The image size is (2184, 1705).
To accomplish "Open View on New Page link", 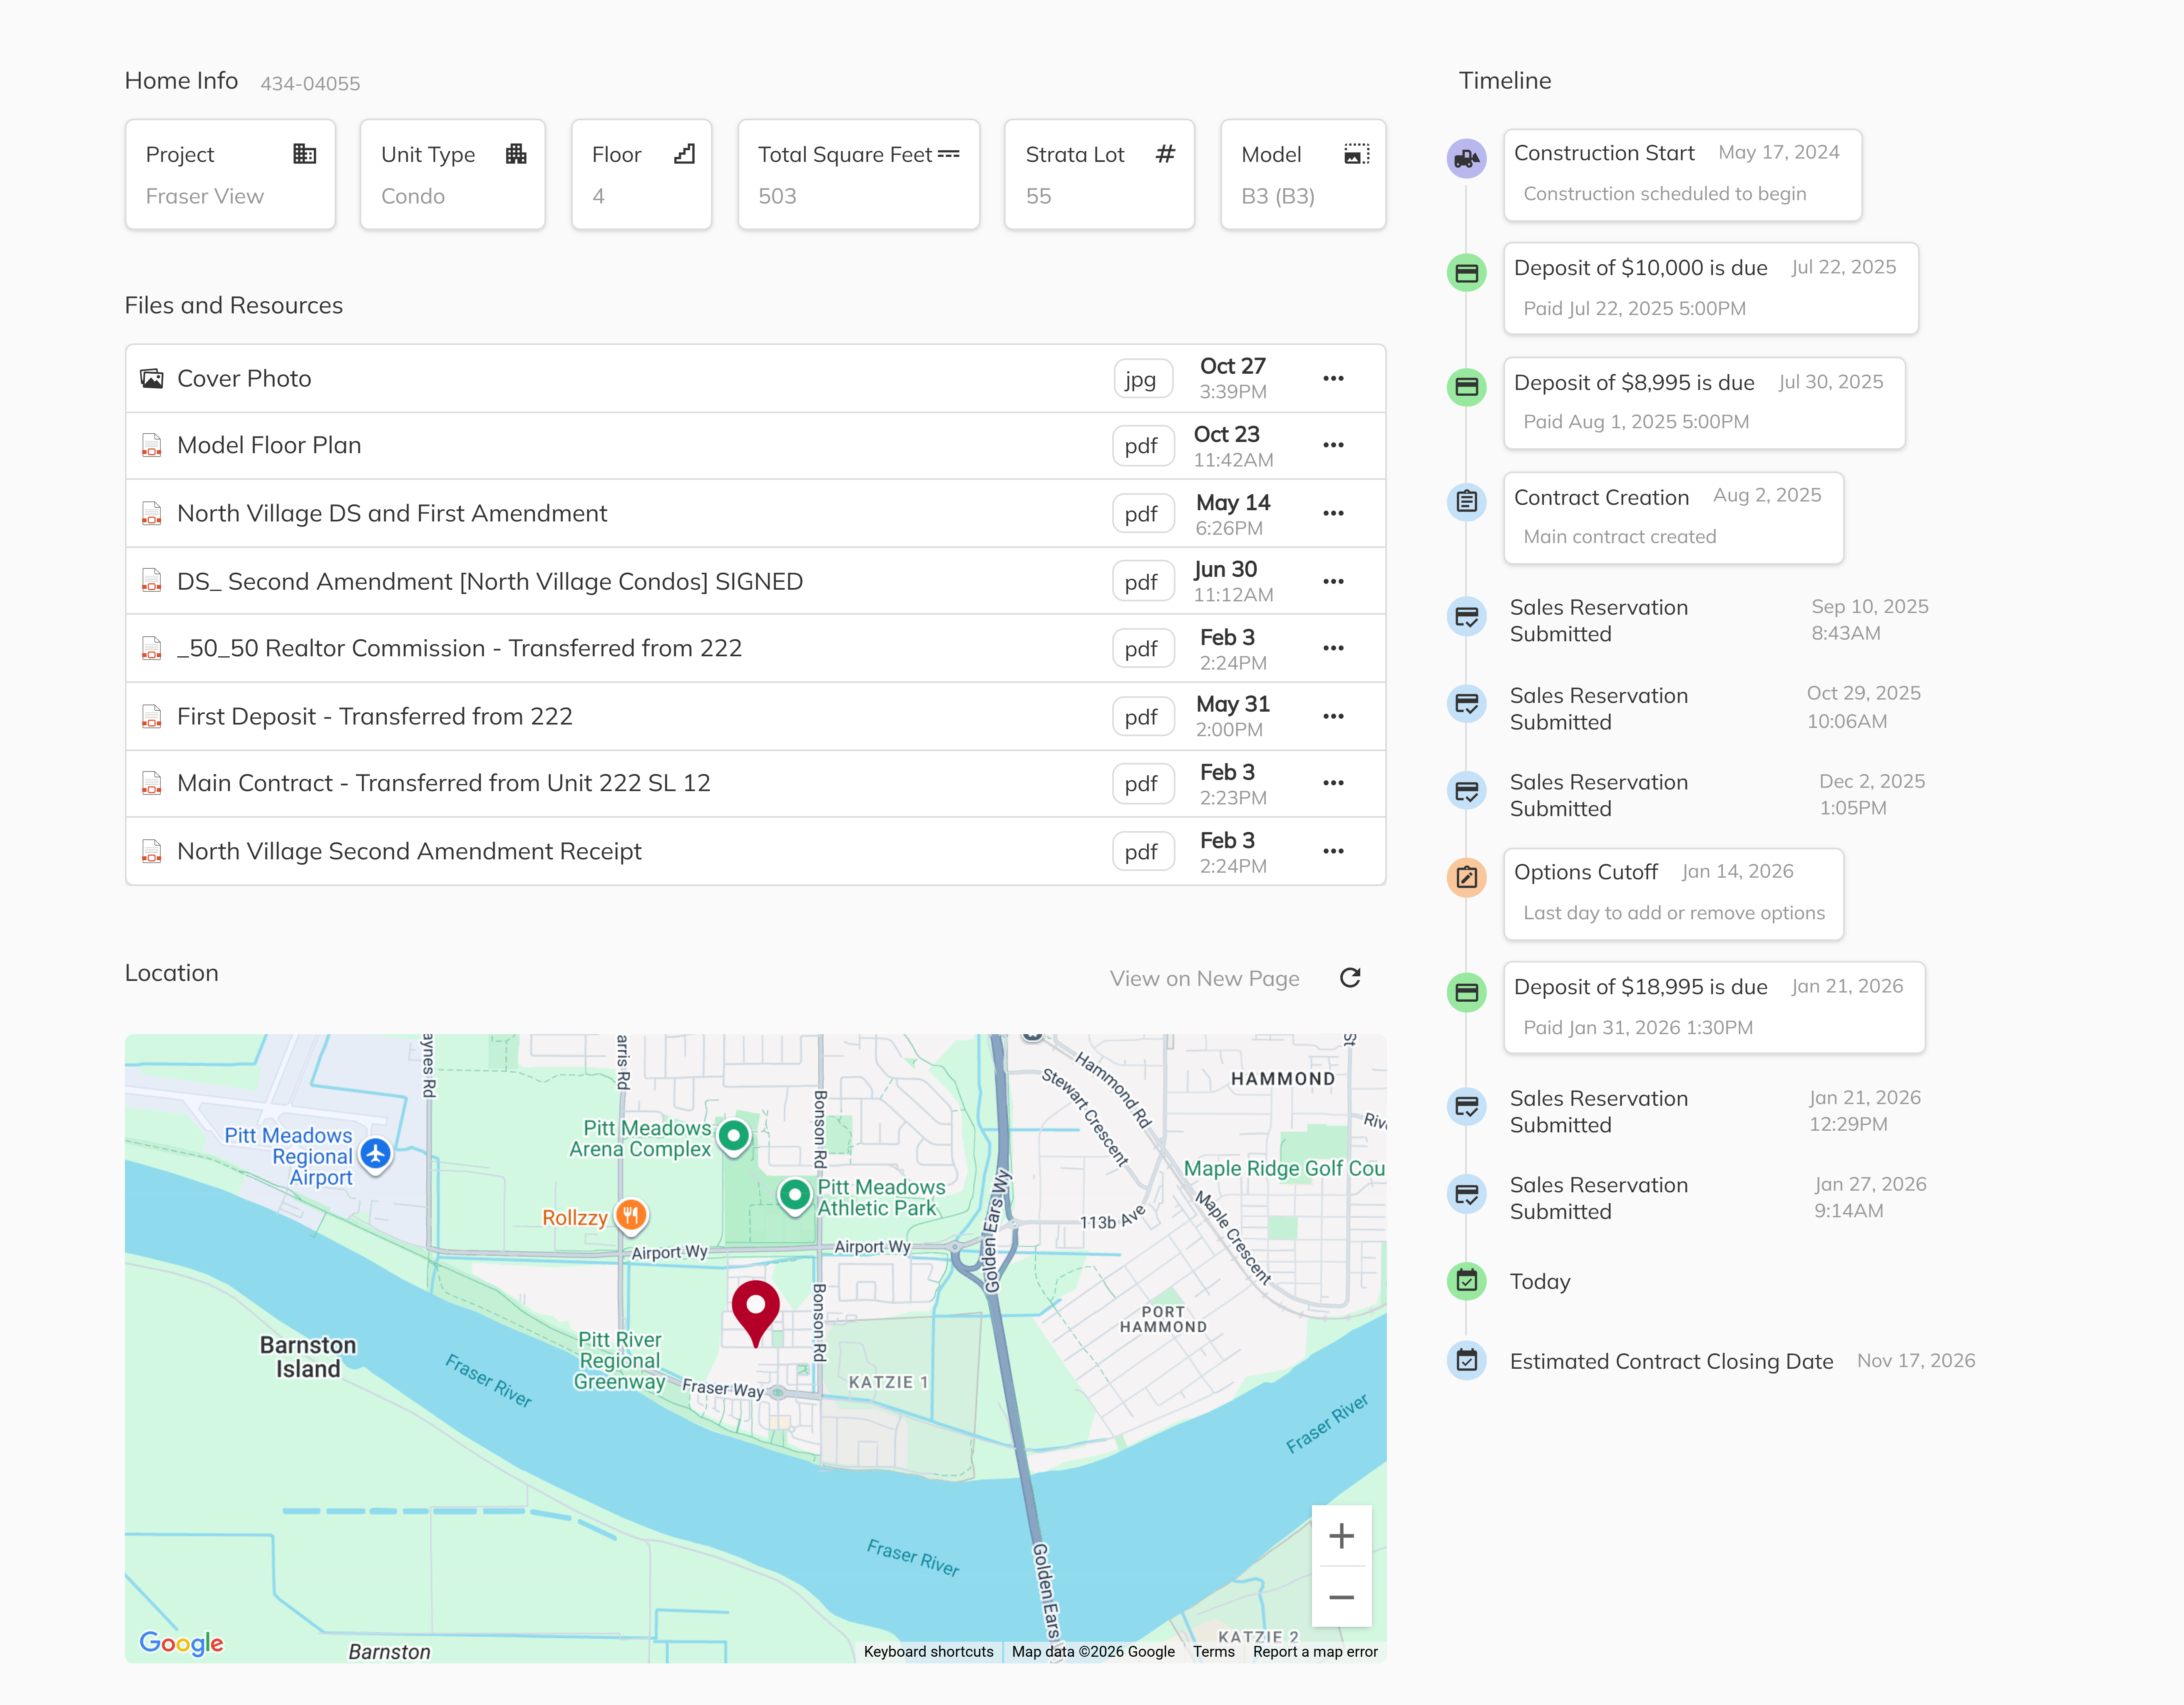I will (1204, 979).
